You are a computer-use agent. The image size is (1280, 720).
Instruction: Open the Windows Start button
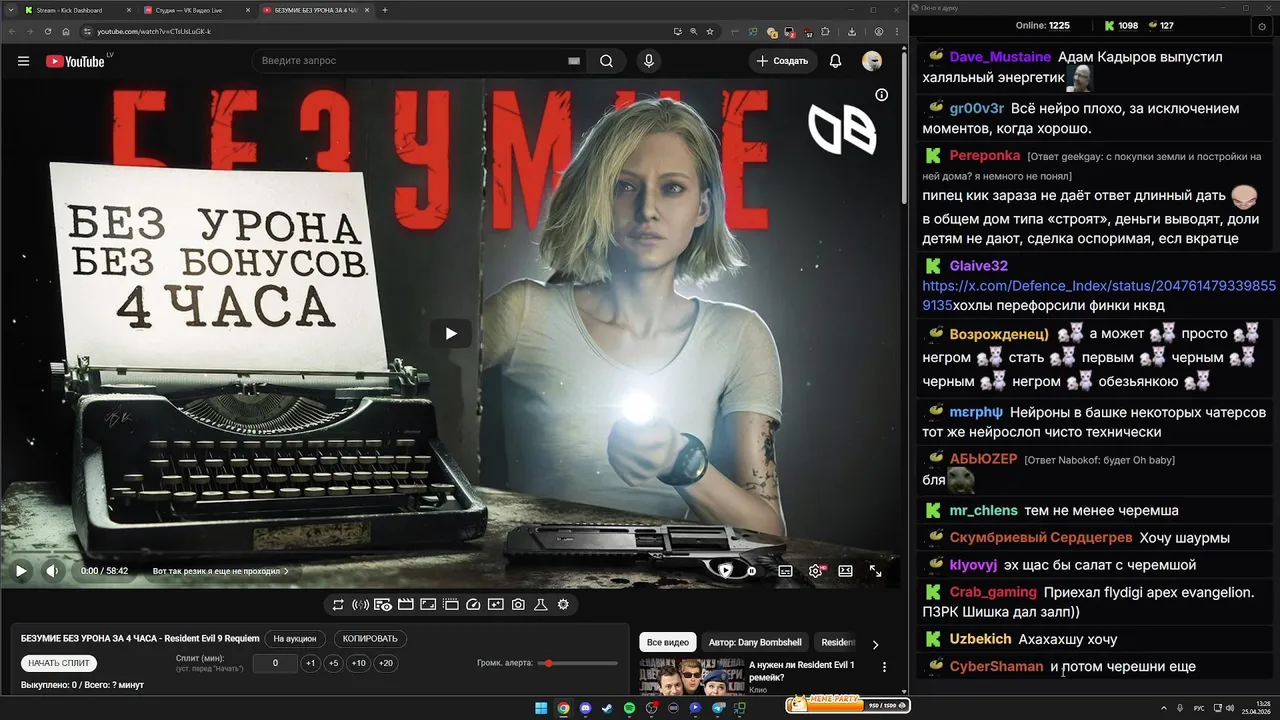pos(541,708)
